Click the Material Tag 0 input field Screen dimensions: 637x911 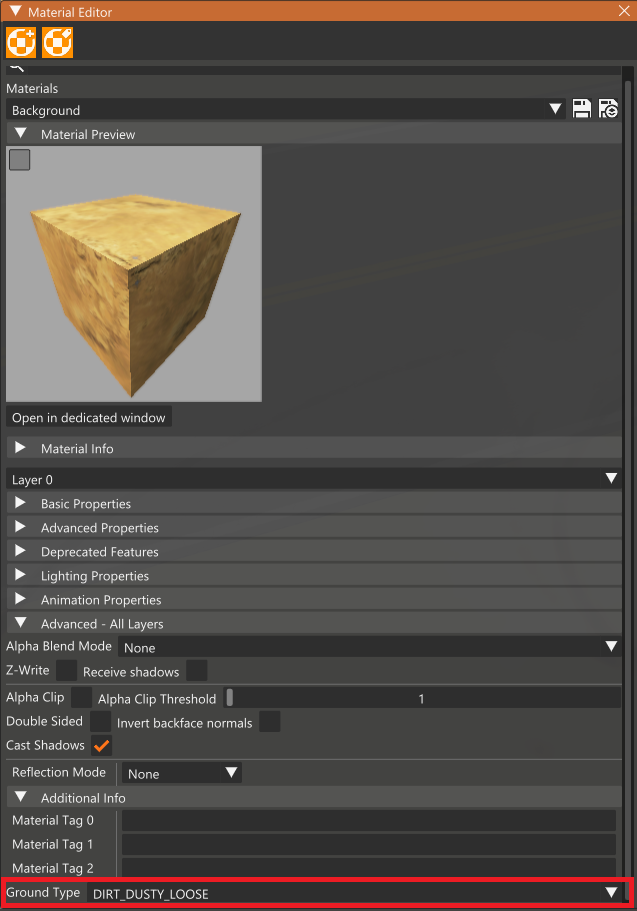click(x=368, y=820)
